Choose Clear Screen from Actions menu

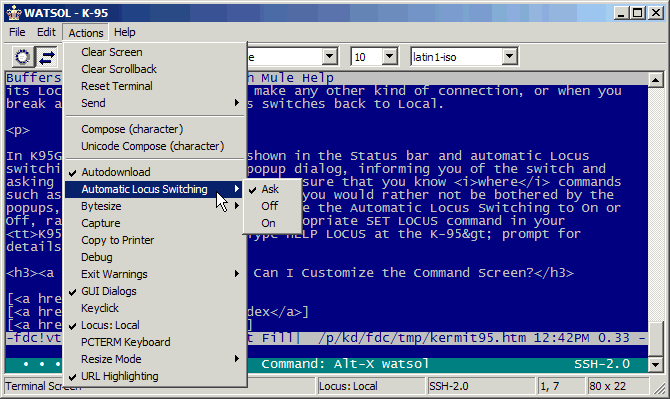pyautogui.click(x=155, y=52)
